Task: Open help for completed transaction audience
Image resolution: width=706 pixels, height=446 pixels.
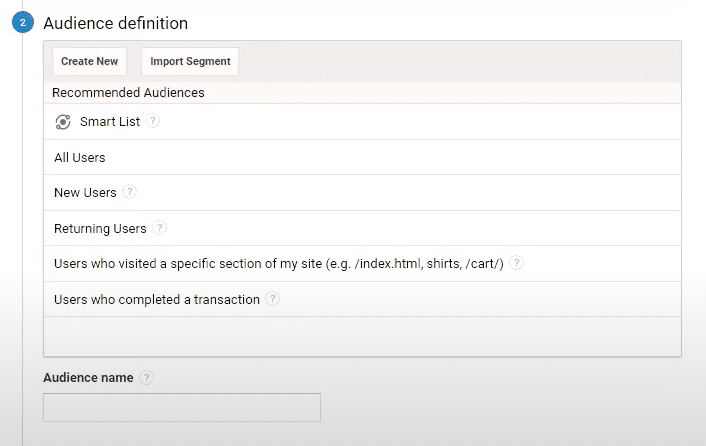Action: click(272, 299)
